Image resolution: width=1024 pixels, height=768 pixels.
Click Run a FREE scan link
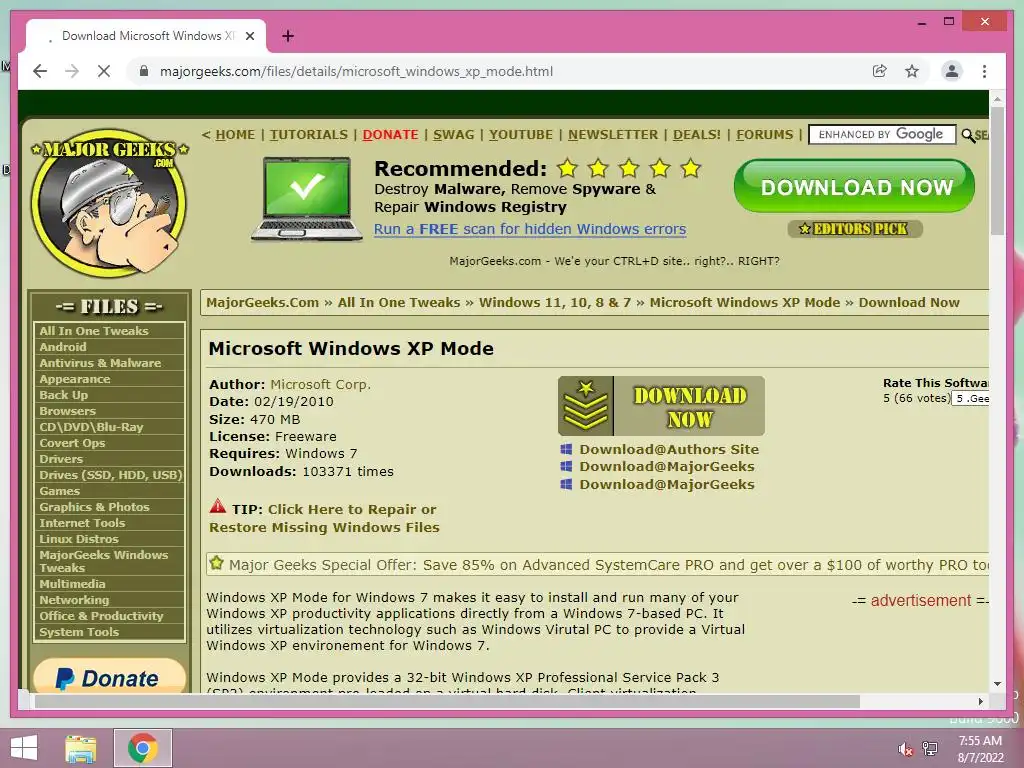pyautogui.click(x=530, y=229)
